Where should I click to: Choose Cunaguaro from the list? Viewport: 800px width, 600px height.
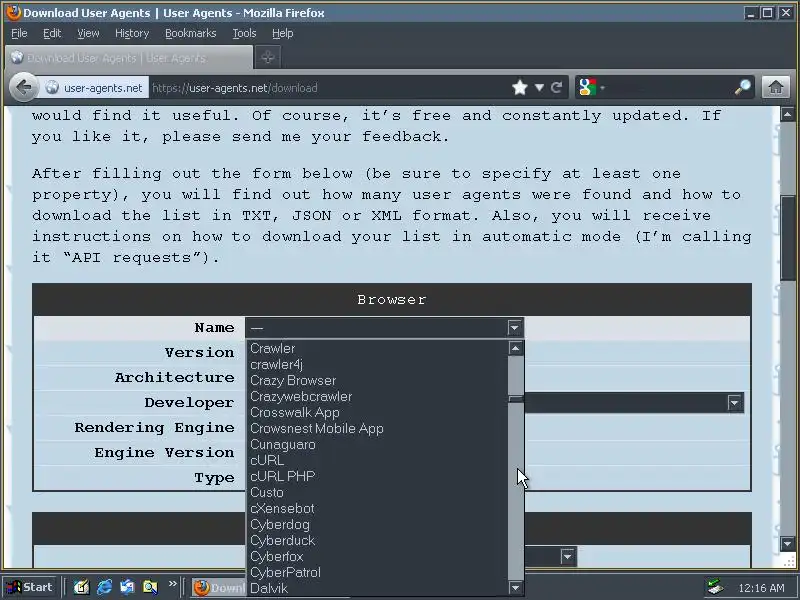[x=378, y=444]
